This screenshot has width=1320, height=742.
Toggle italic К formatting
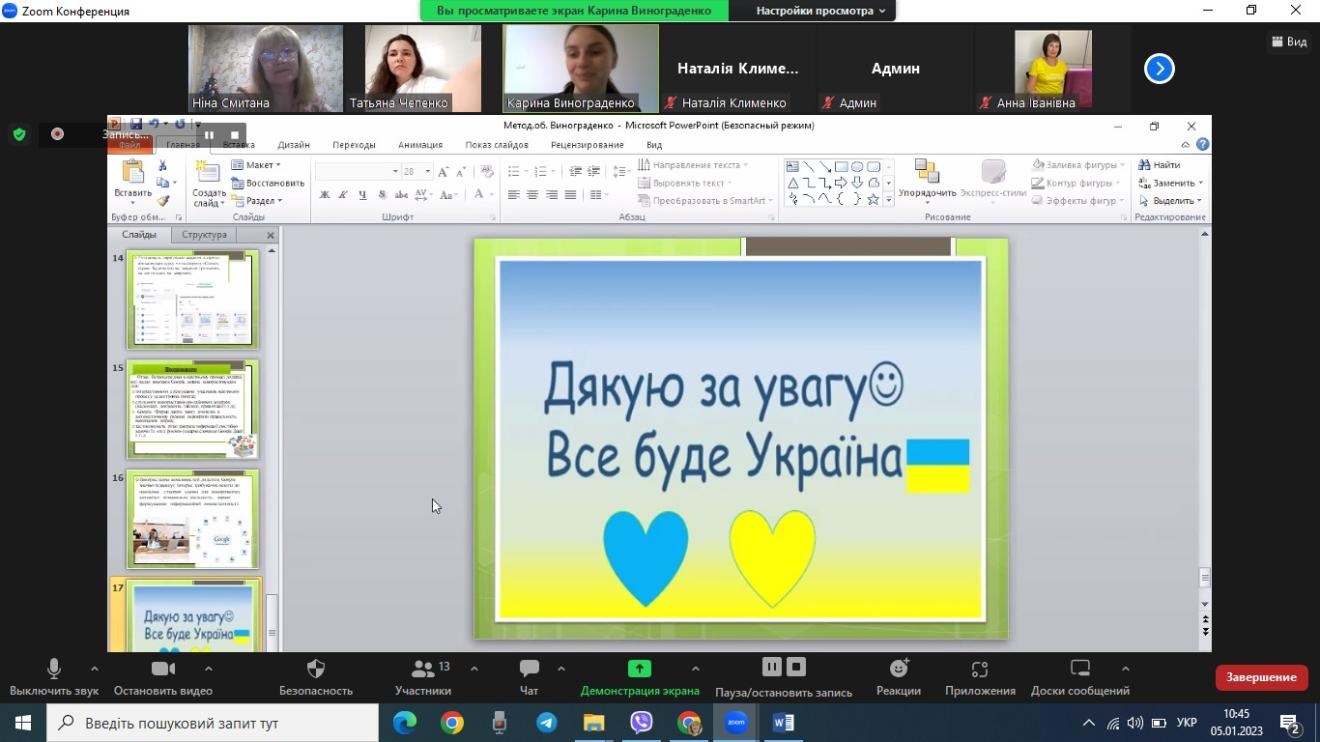point(342,195)
